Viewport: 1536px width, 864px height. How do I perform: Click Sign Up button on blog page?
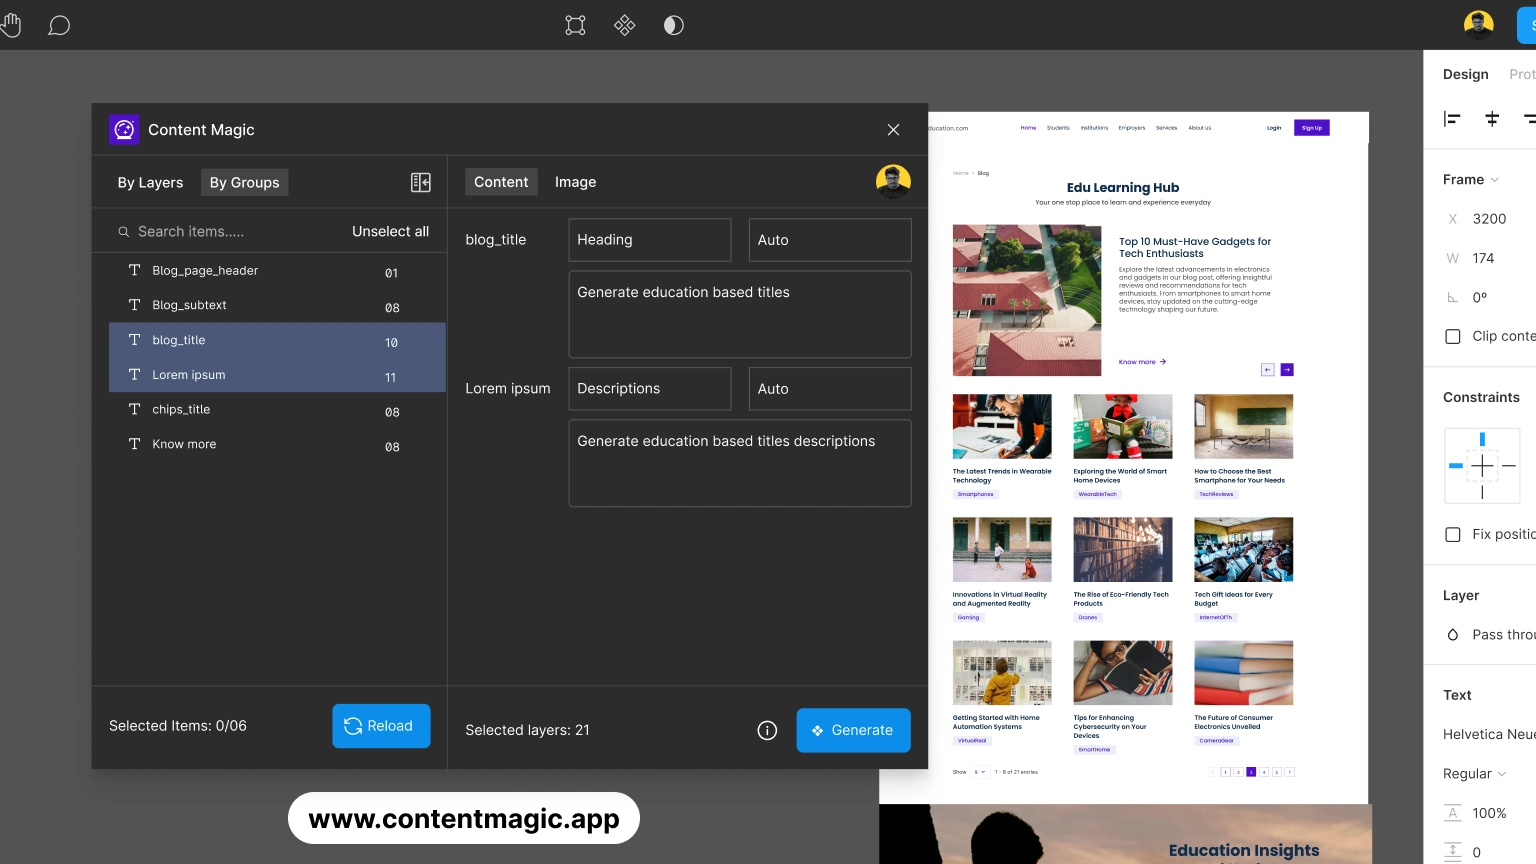(1312, 128)
